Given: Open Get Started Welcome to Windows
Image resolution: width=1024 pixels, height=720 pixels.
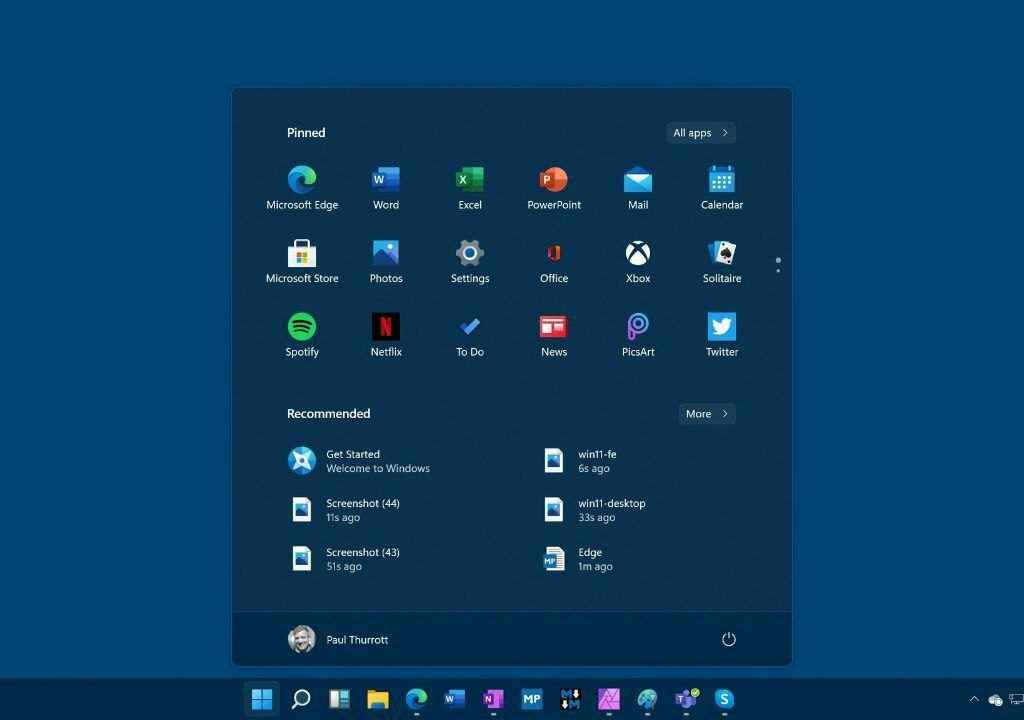Looking at the screenshot, I should [x=359, y=461].
